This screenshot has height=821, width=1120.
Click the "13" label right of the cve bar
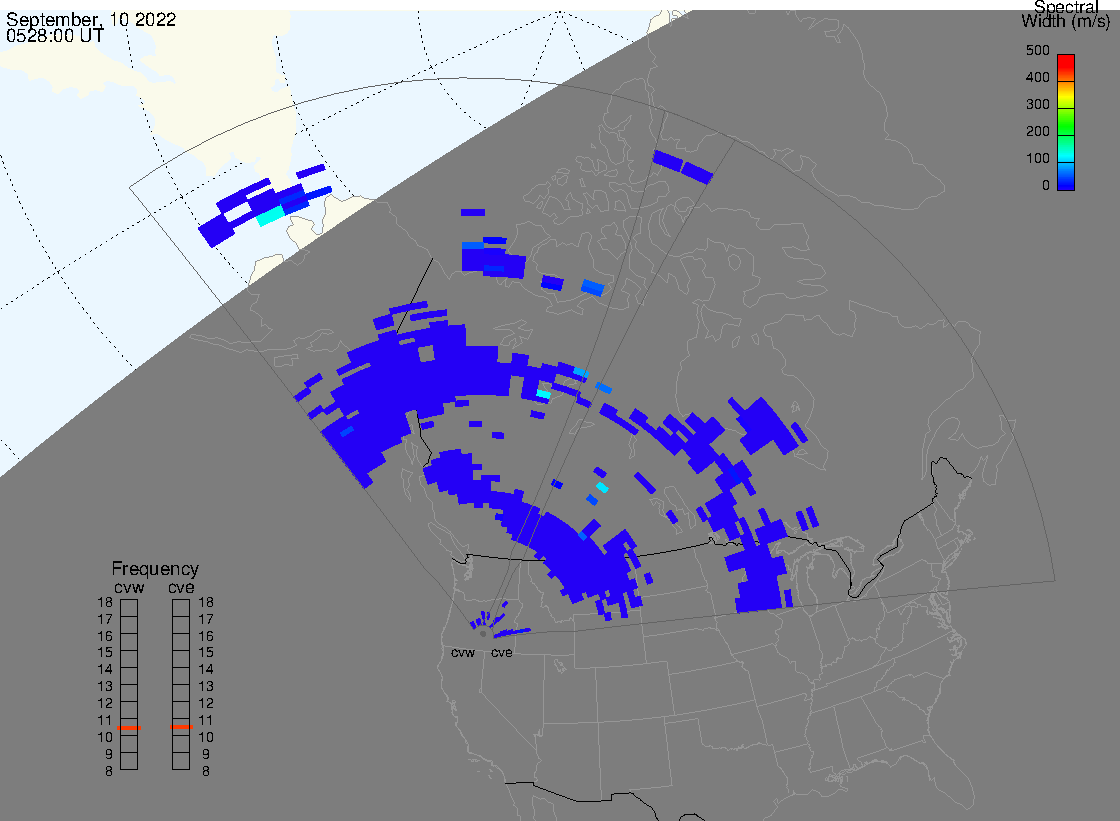[206, 687]
